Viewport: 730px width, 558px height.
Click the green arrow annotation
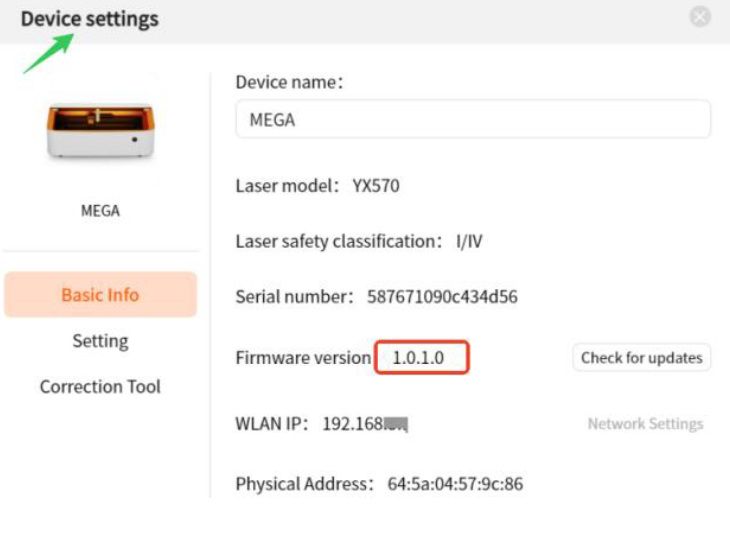(x=48, y=54)
